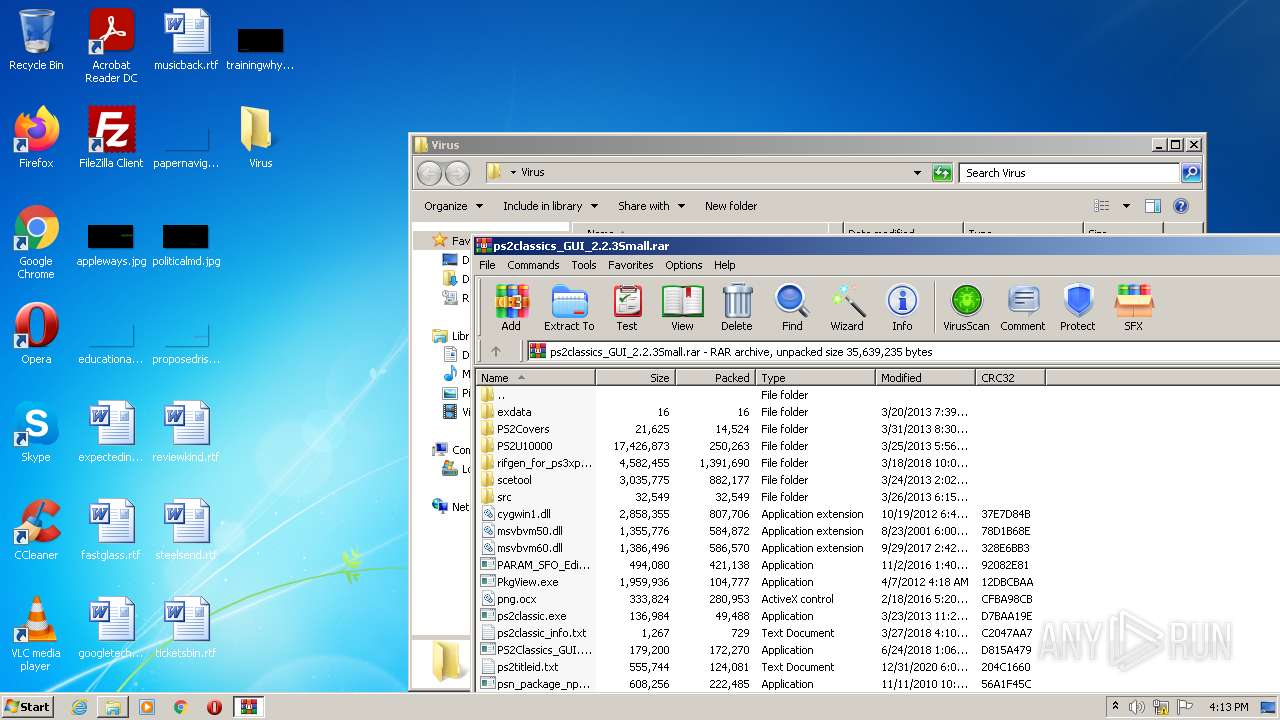Click the WinRAR taskbar button
The width and height of the screenshot is (1280, 720).
point(248,707)
